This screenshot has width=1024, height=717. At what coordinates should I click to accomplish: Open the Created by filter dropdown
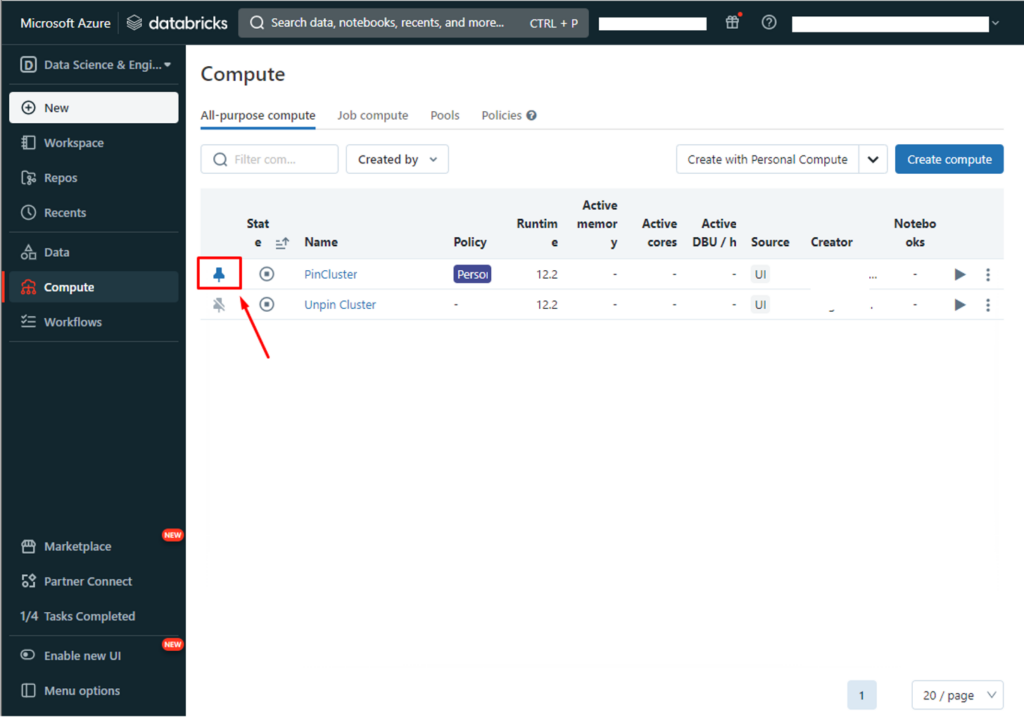coord(397,159)
